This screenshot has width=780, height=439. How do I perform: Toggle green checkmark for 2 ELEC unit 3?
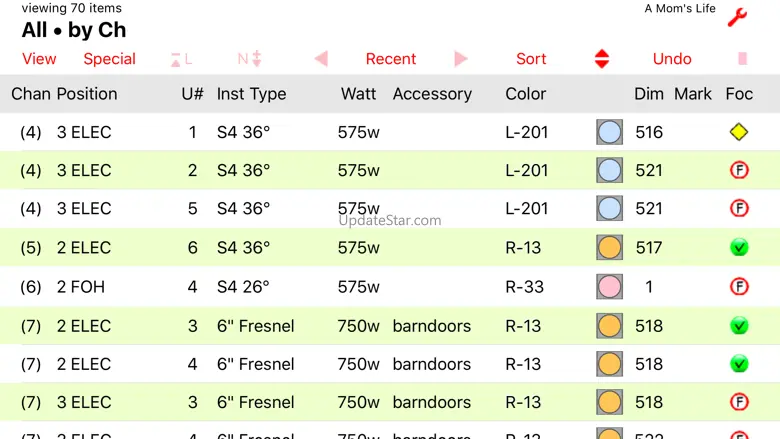coord(739,326)
